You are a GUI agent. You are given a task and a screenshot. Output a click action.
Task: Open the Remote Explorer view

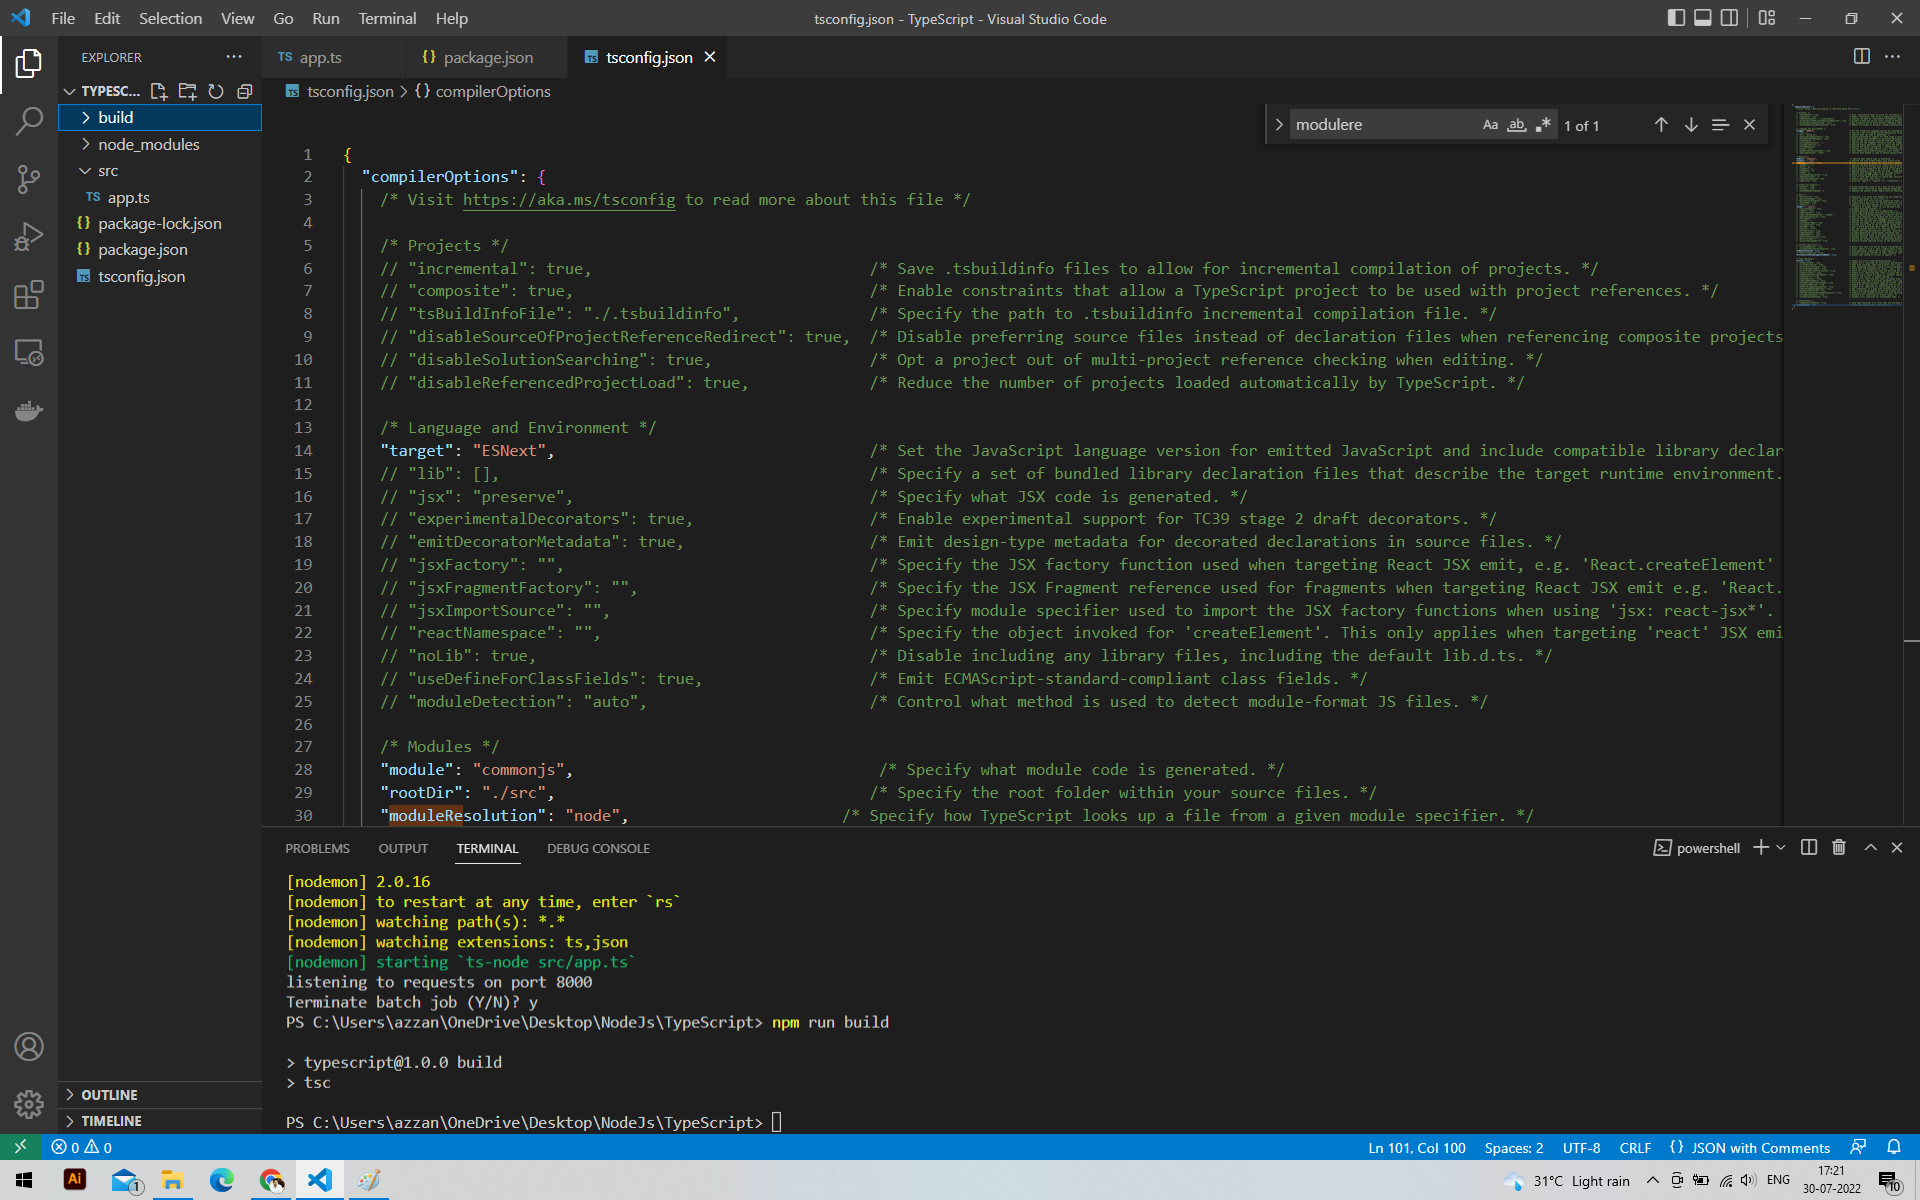coord(29,353)
